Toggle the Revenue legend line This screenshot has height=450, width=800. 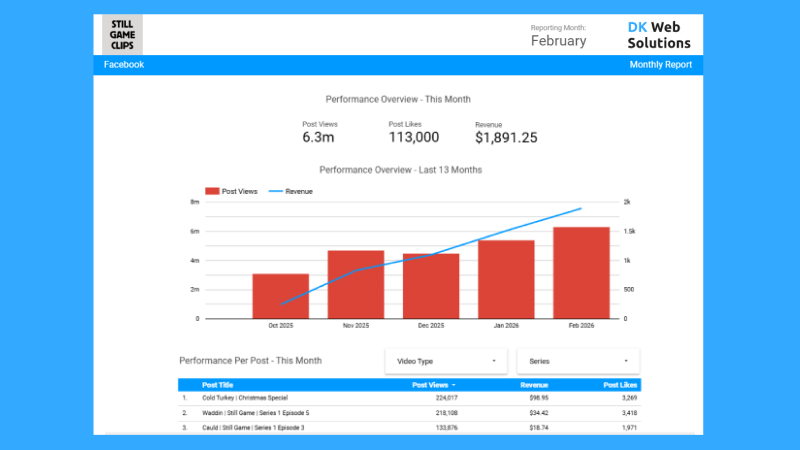click(276, 191)
